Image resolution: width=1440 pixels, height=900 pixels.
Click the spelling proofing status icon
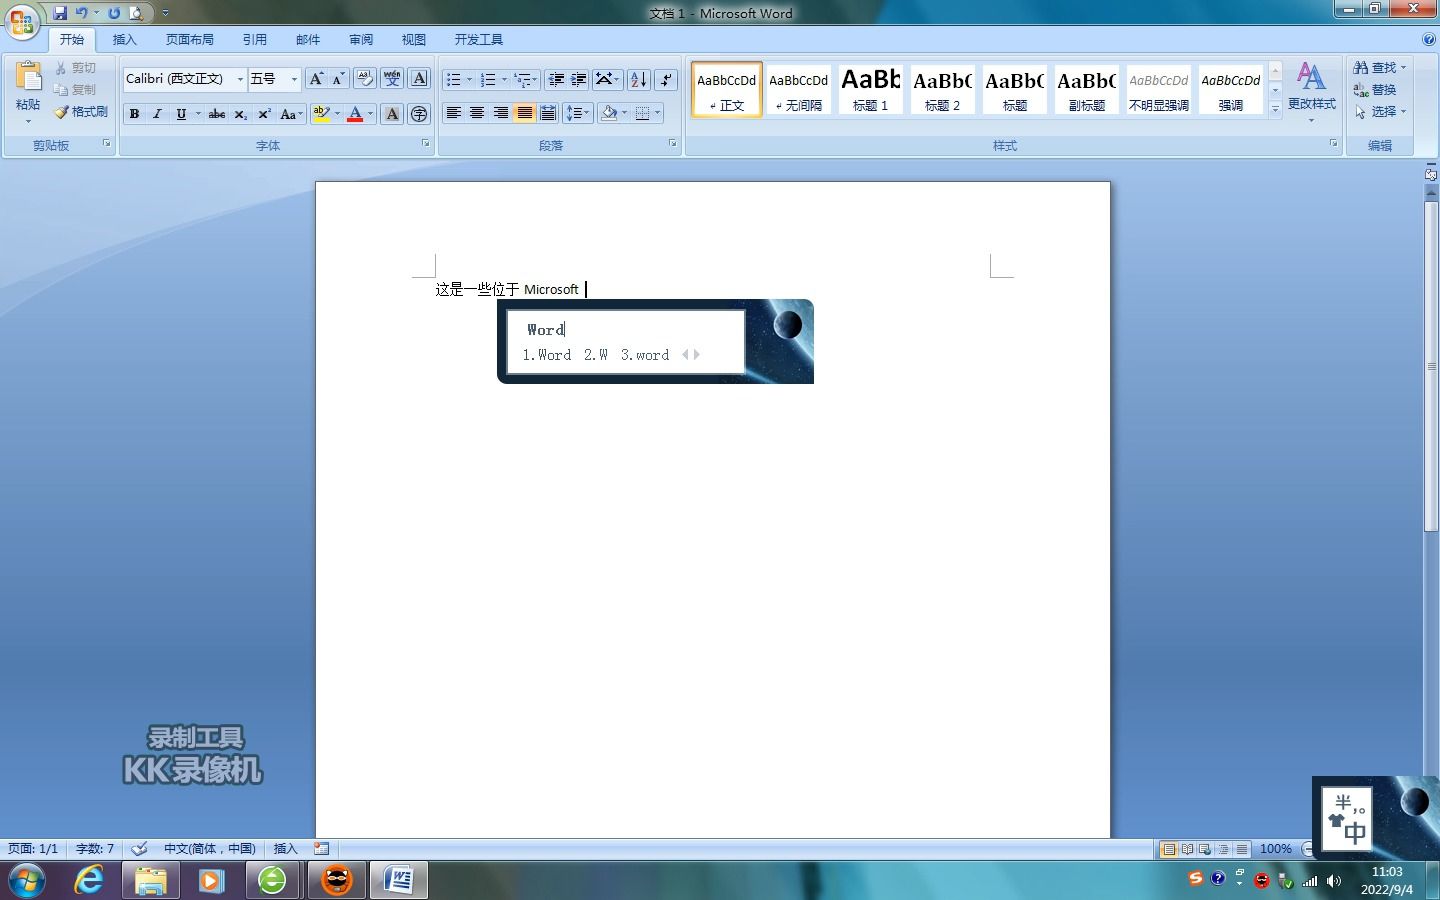(x=139, y=849)
